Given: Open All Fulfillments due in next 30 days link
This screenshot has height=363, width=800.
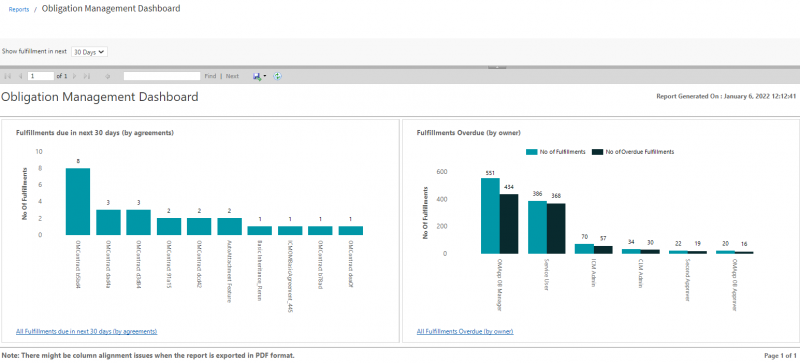Looking at the screenshot, I should (x=87, y=331).
